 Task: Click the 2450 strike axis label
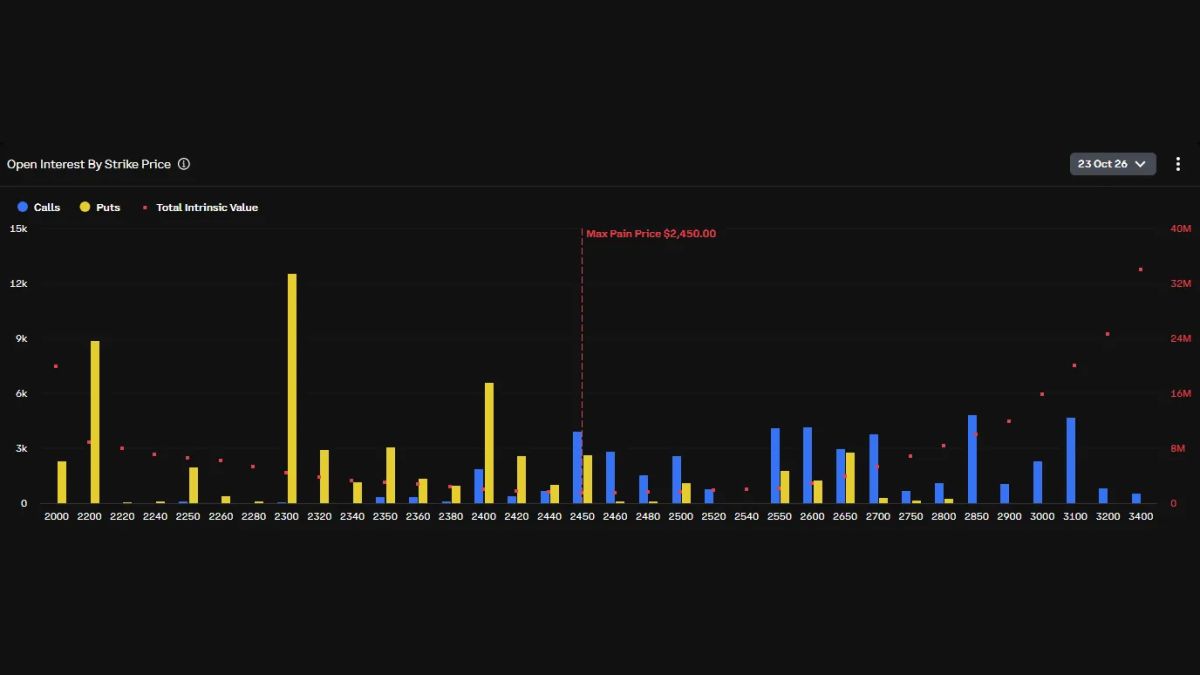tap(582, 516)
